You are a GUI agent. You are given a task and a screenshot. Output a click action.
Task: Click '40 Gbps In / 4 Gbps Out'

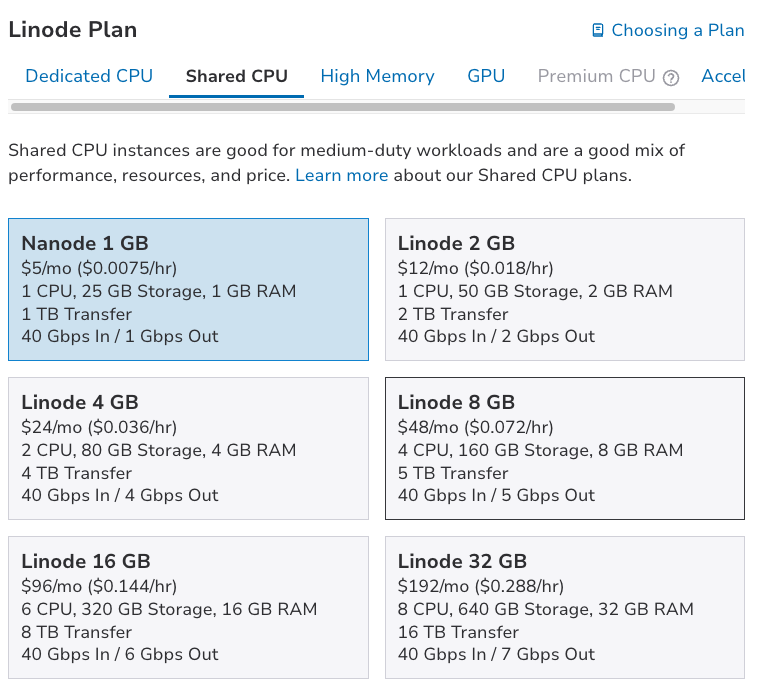[120, 495]
